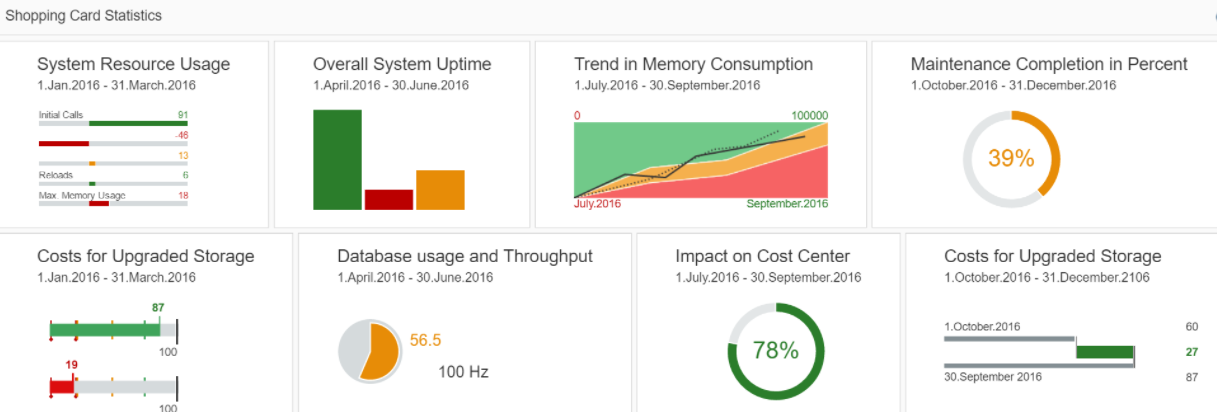Click the Shopping Card Statistics header
The width and height of the screenshot is (1217, 412).
tap(83, 16)
